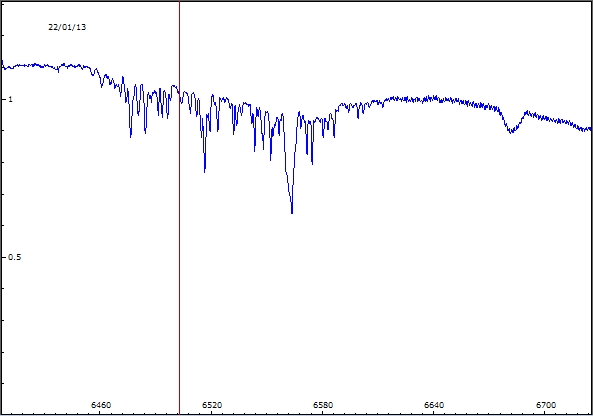Screen dimensions: 593x416
Task: Click the y-axis label 1
Action: [x=11, y=99]
